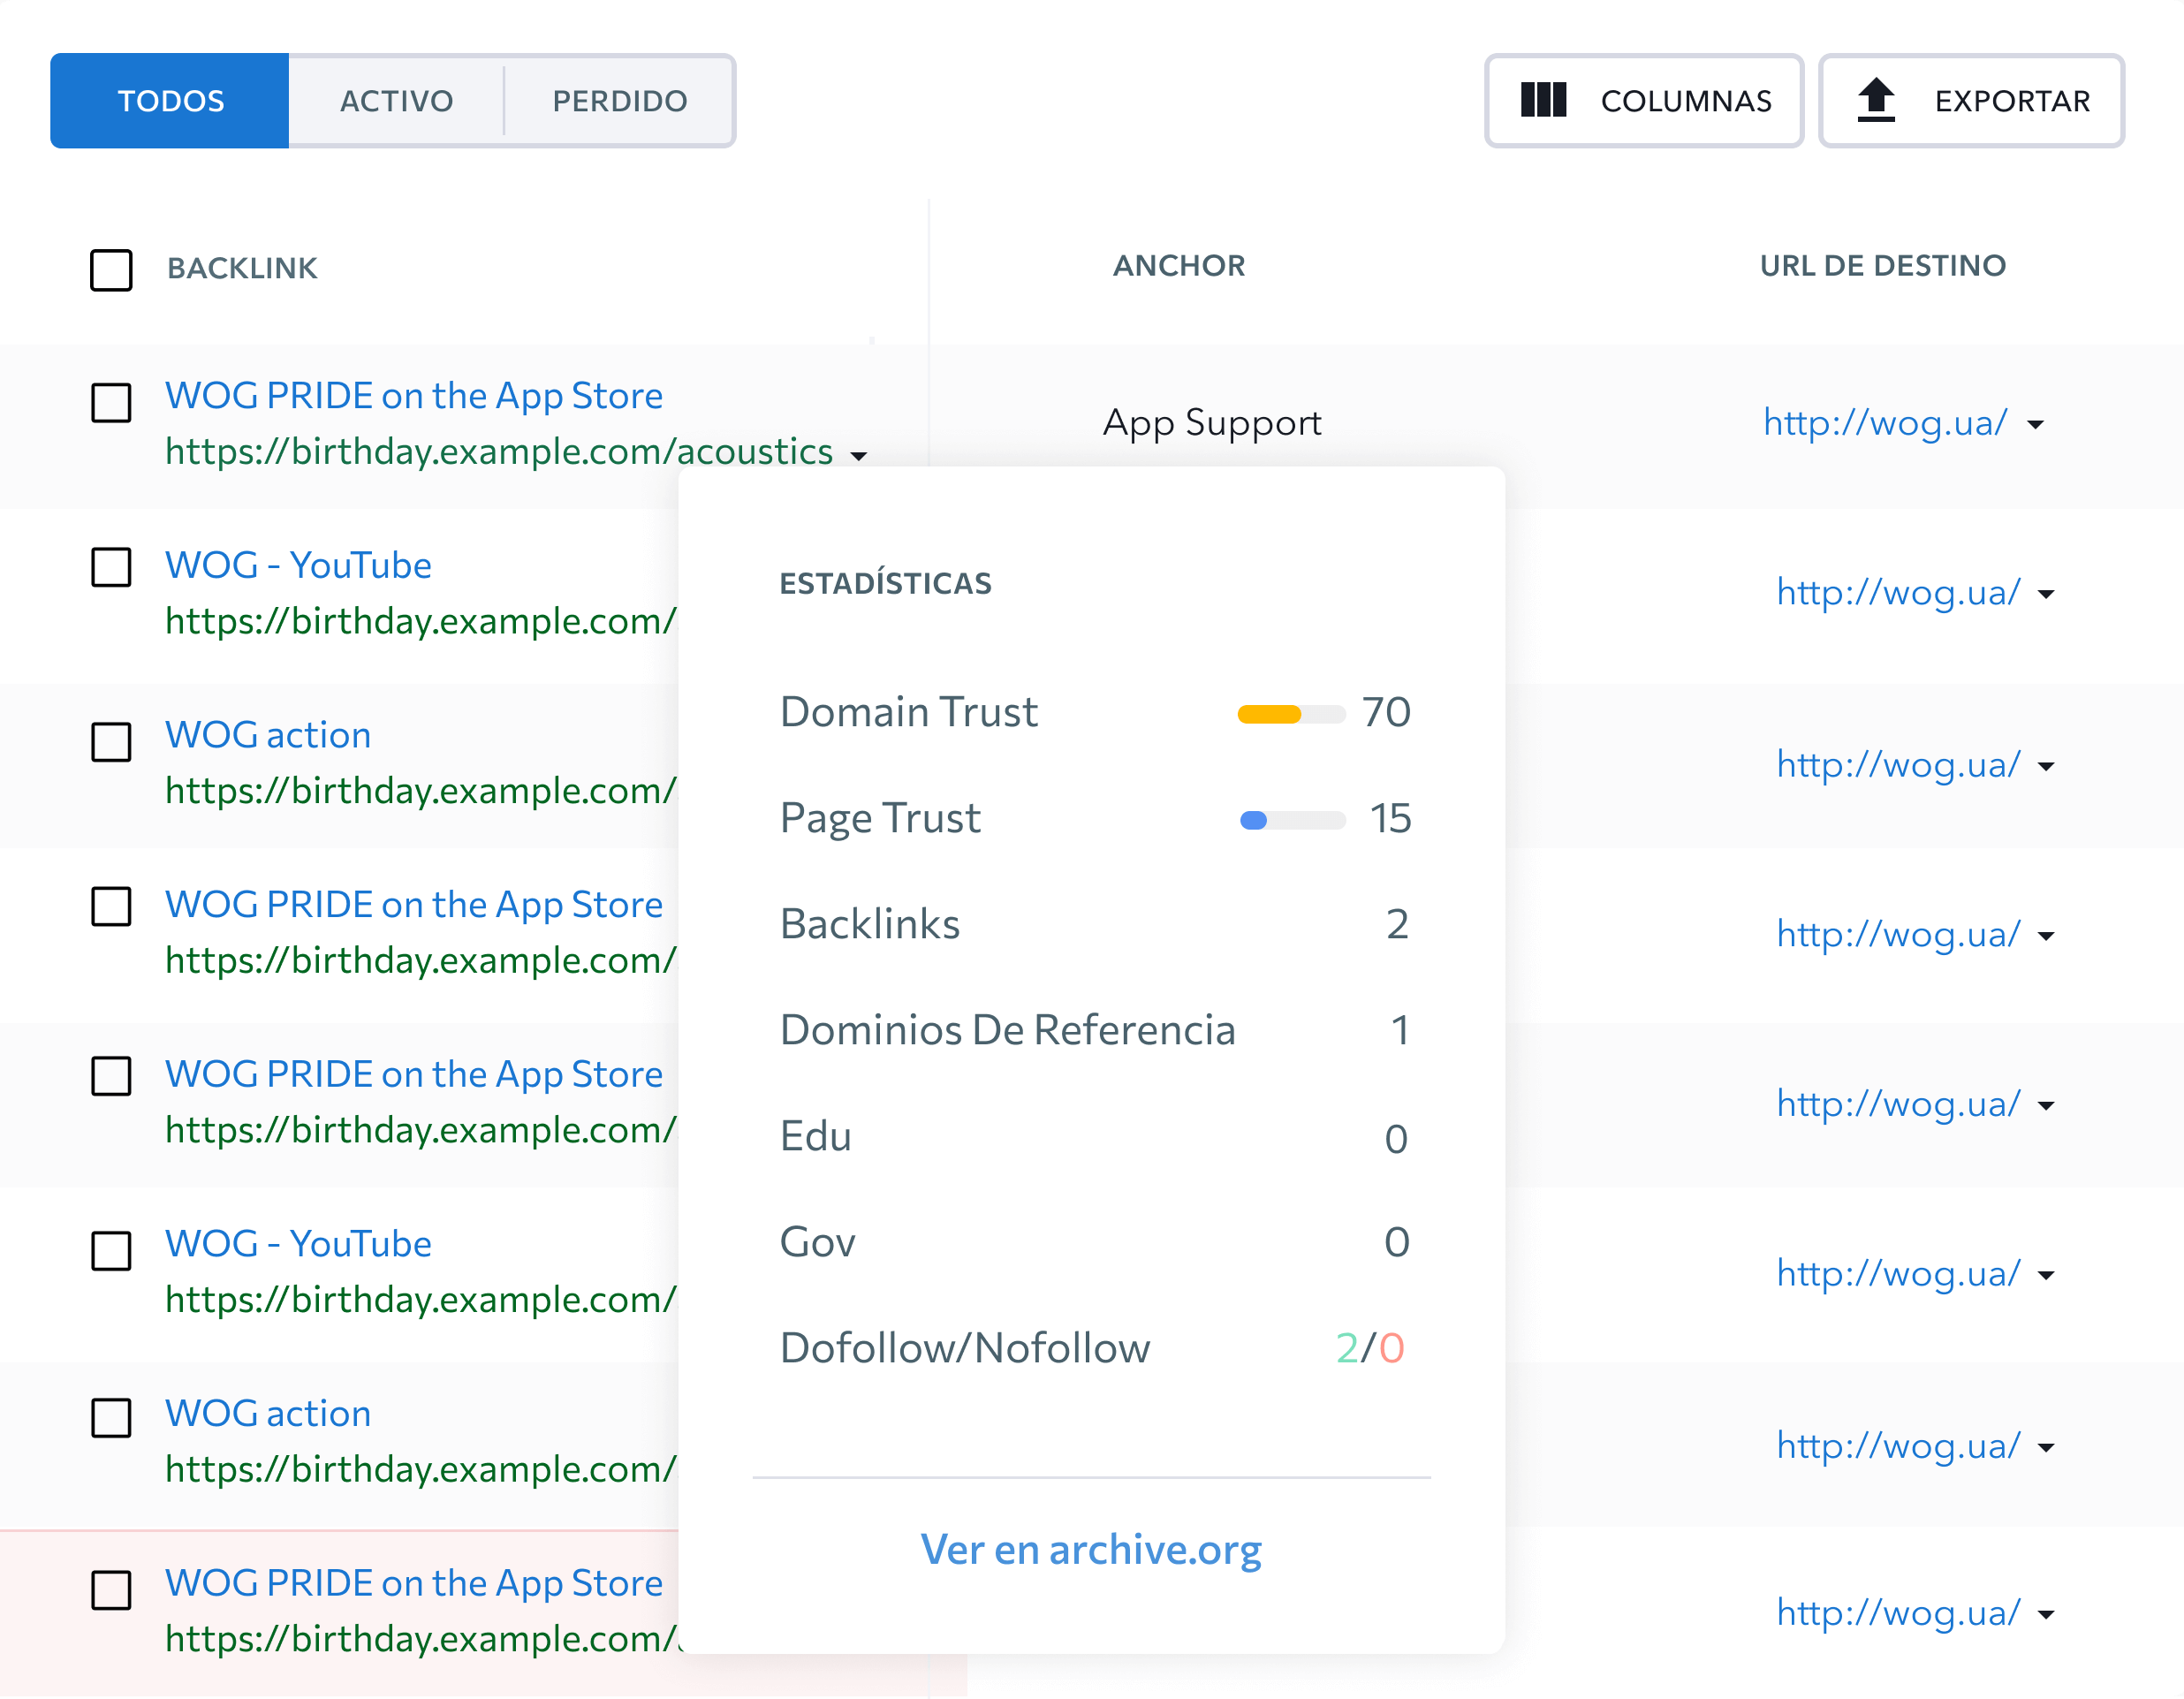Click the Dofollow/Nofollow label
Viewport: 2184px width, 1699px height.
coord(965,1348)
